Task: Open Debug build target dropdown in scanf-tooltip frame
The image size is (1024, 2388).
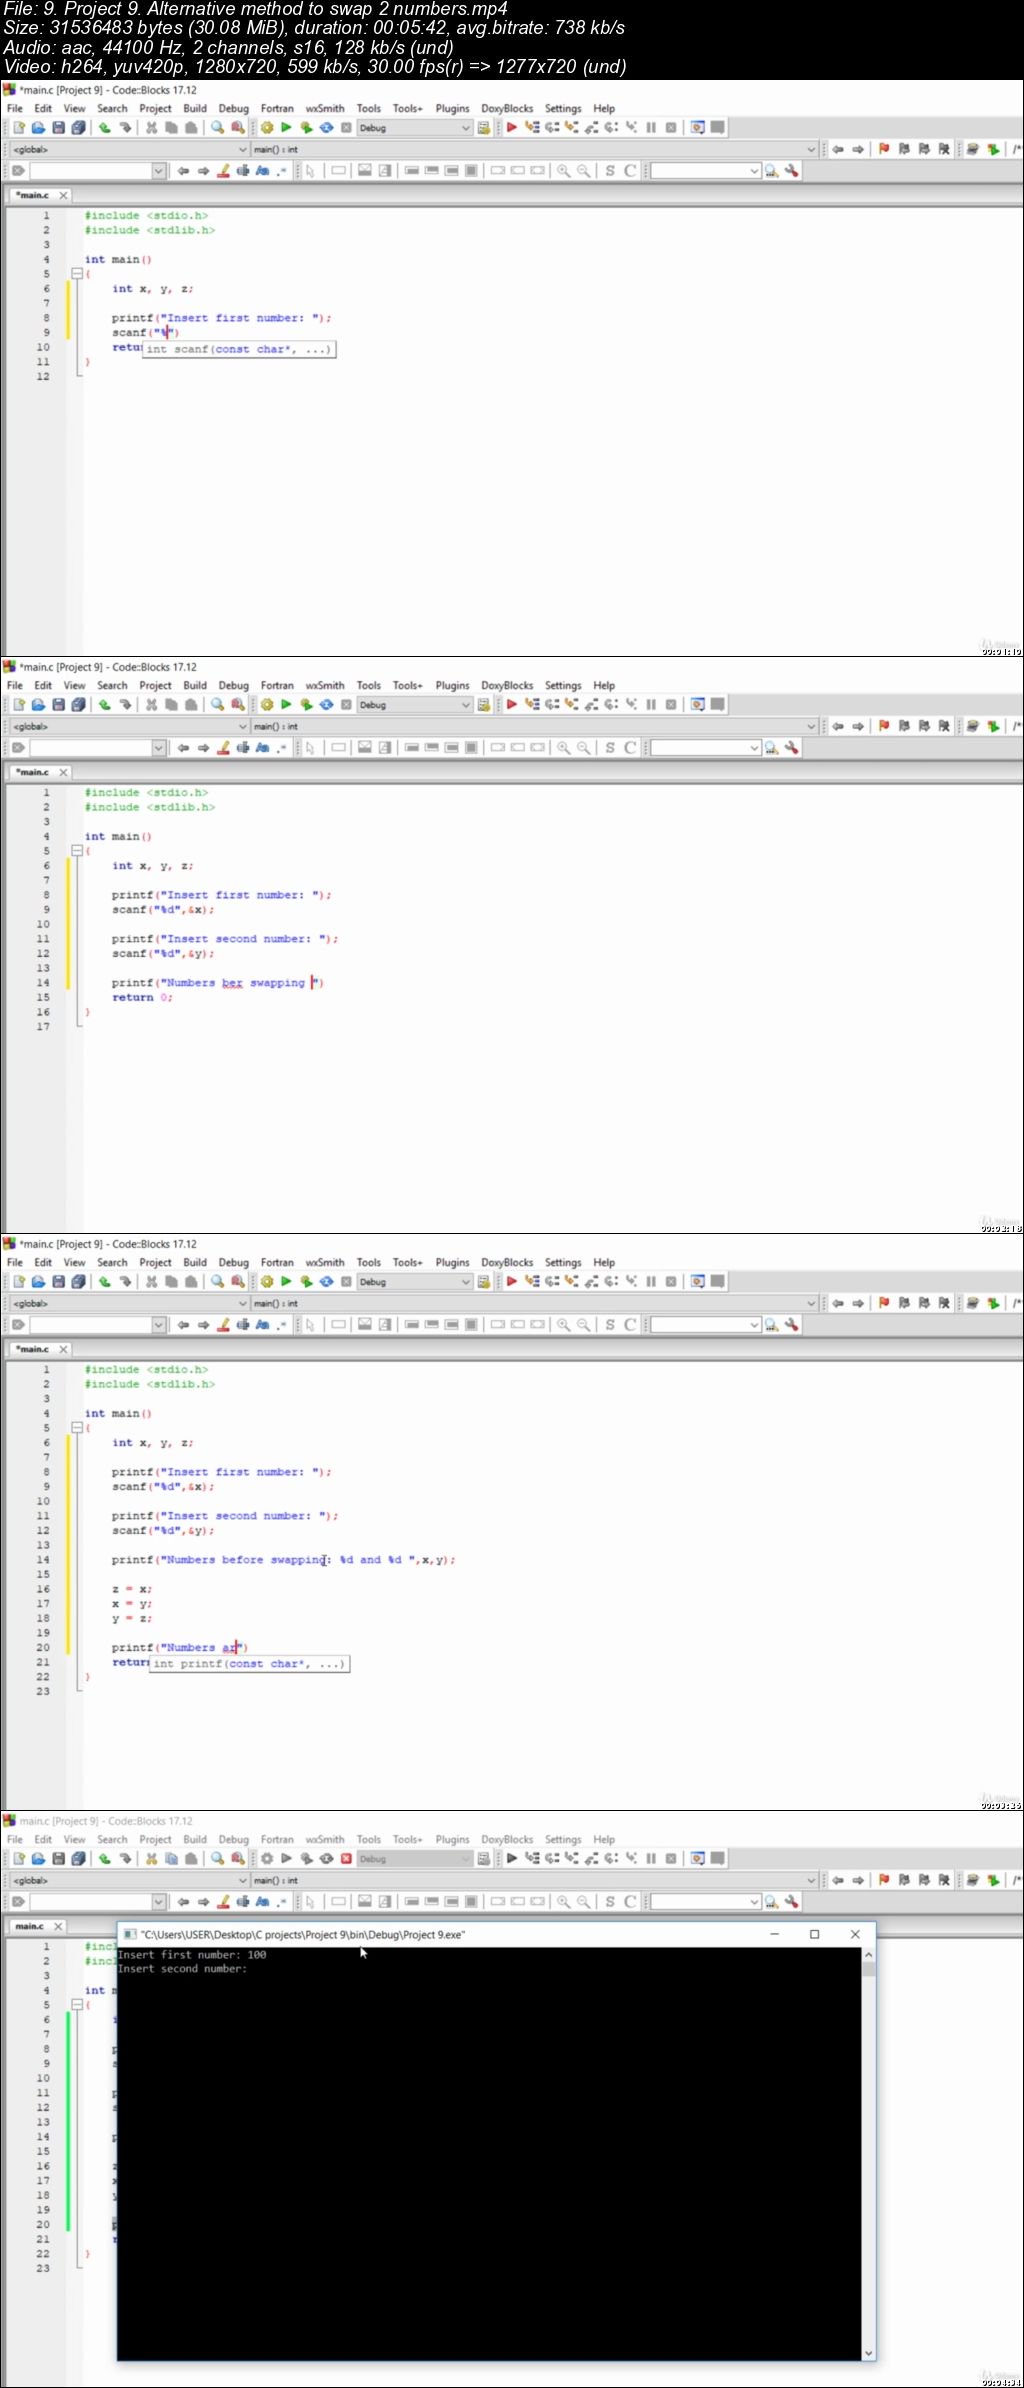Action: pos(414,128)
